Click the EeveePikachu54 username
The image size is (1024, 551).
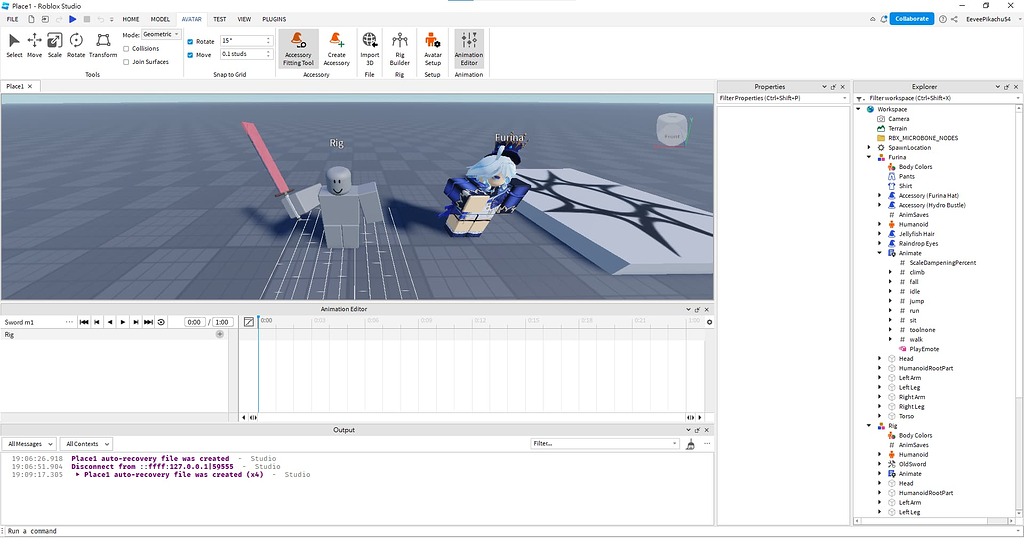click(988, 19)
